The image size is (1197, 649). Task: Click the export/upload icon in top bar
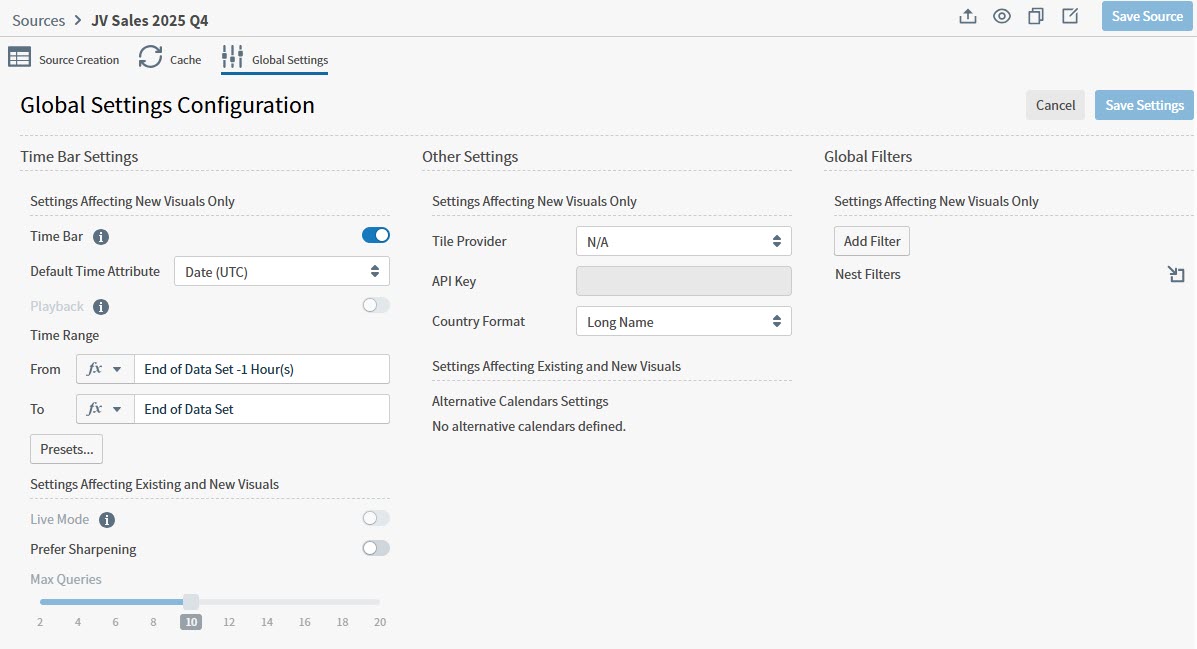967,16
